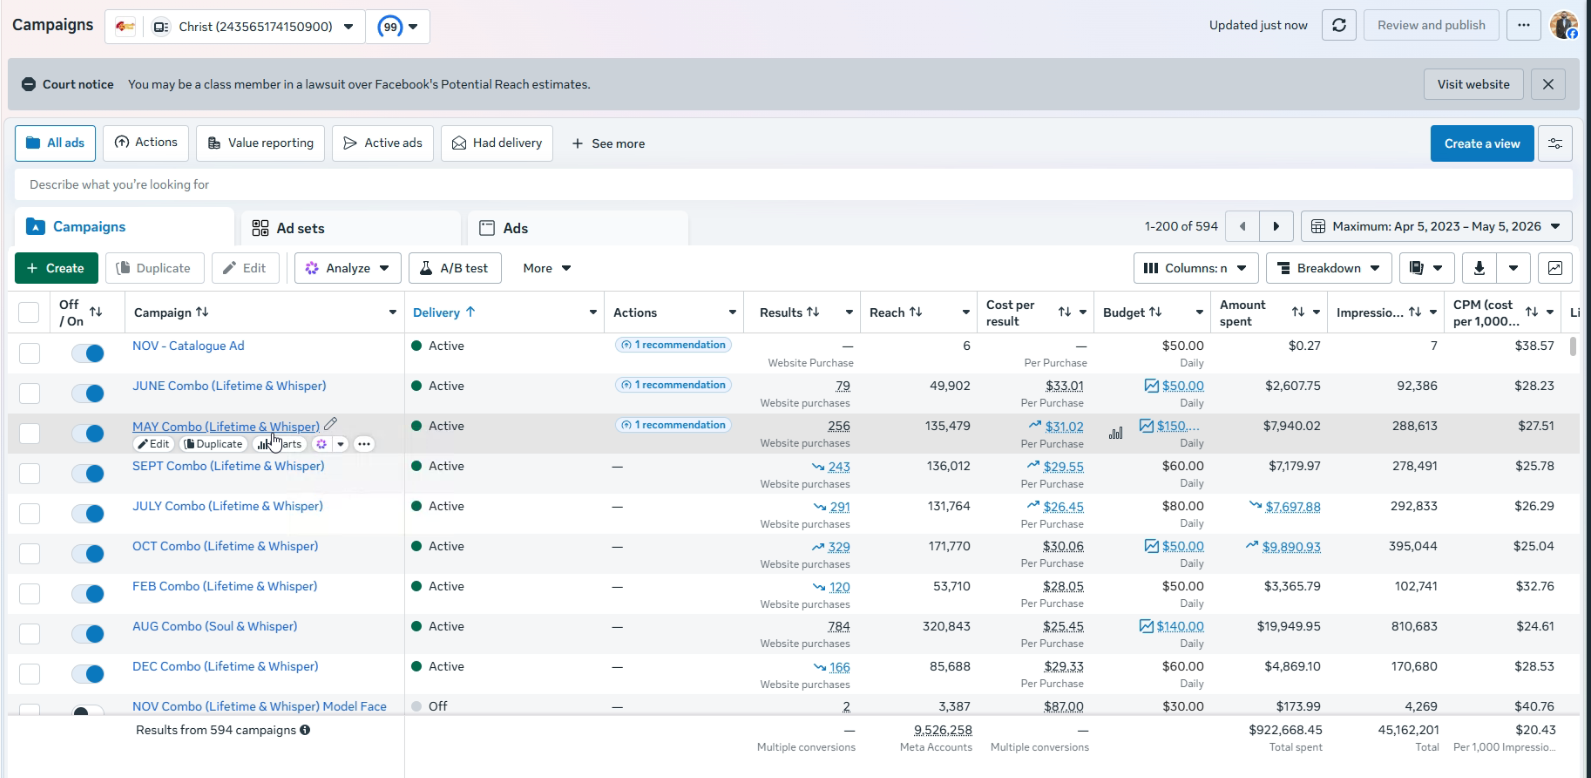Open the date range selector

pos(1436,227)
